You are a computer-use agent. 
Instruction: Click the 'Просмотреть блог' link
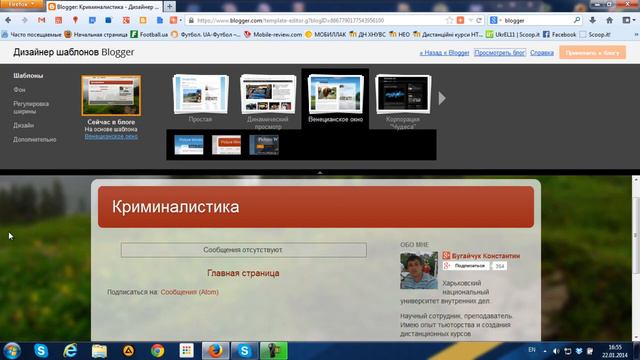[x=500, y=53]
